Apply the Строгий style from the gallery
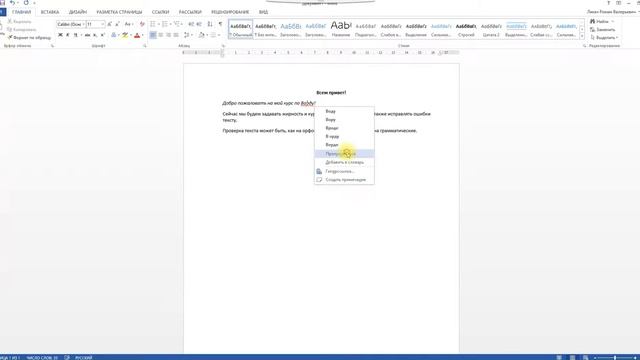Image resolution: width=640 pixels, height=360 pixels. click(466, 29)
